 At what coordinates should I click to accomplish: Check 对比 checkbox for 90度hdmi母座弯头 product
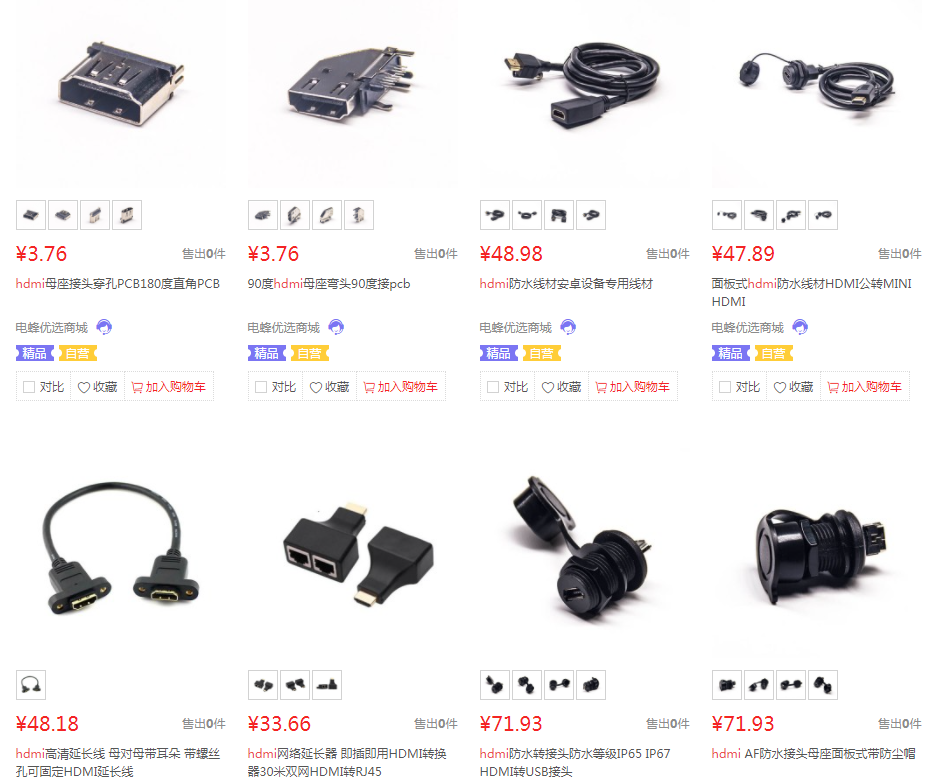coord(261,387)
